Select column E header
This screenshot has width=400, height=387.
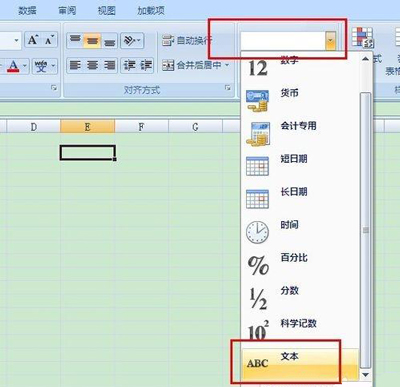[x=87, y=127]
